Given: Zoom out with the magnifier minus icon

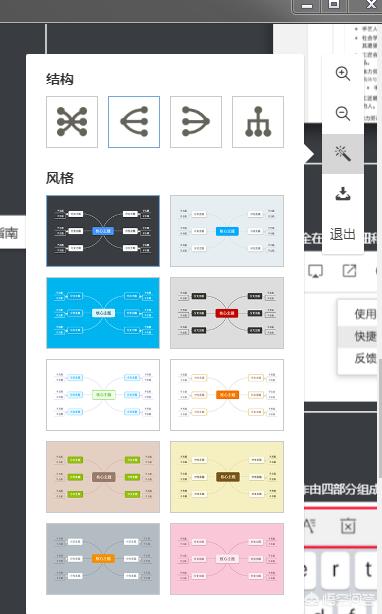Looking at the screenshot, I should (343, 114).
